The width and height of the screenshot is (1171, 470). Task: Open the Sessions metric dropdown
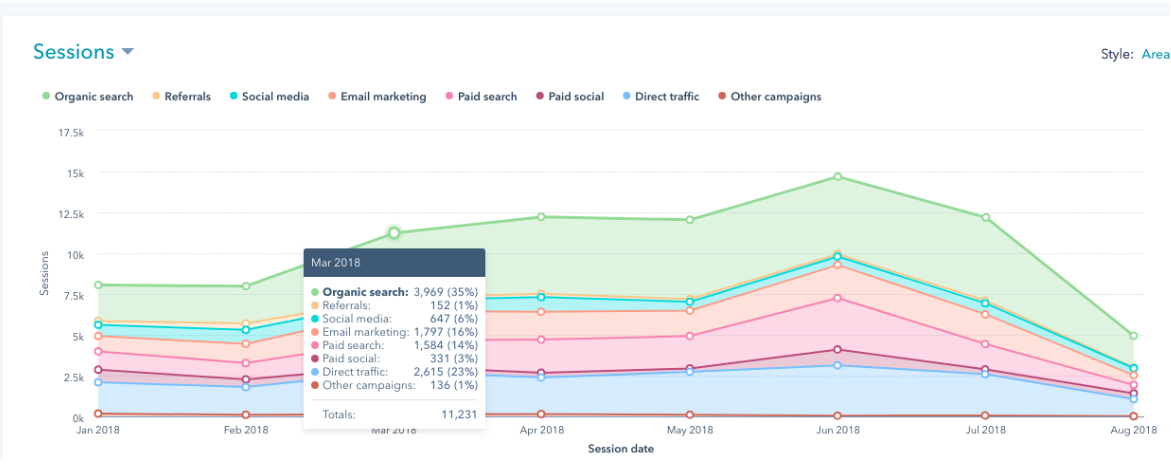83,52
